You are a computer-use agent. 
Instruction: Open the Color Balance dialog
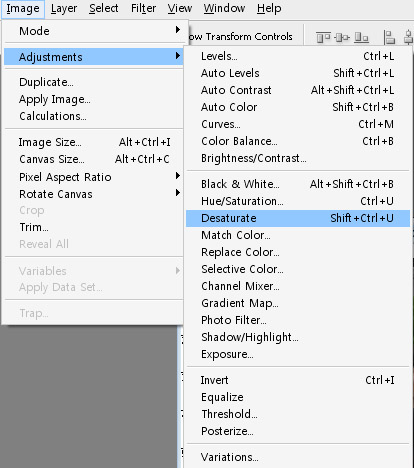coord(298,141)
